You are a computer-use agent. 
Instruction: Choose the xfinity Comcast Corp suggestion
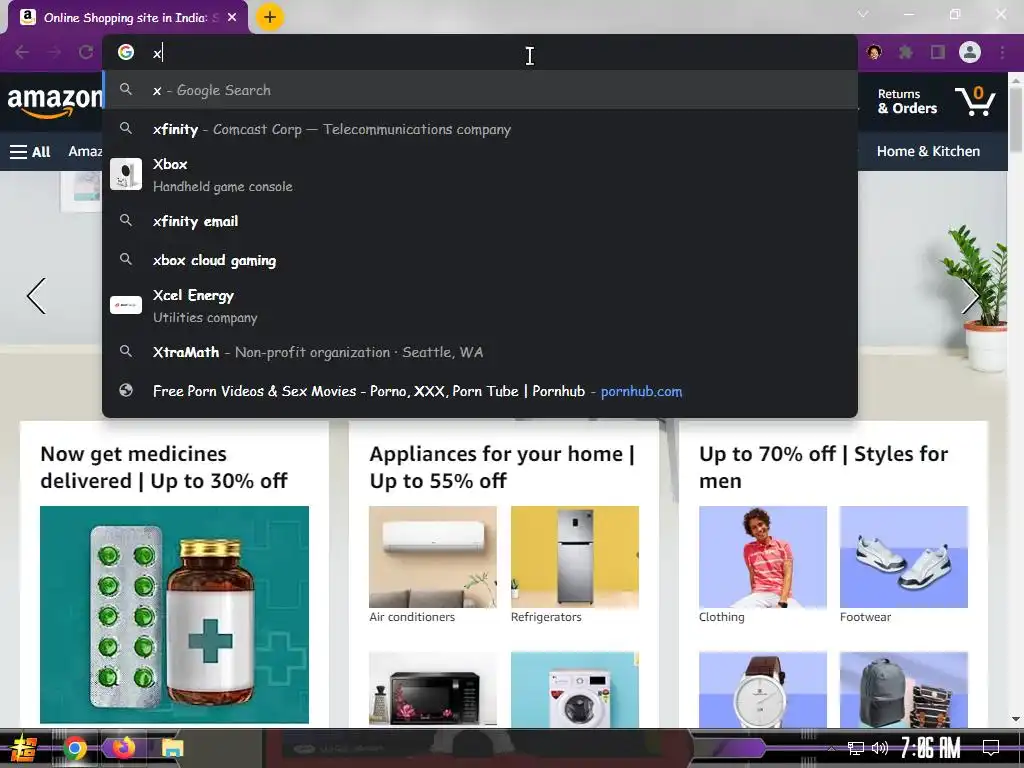[480, 129]
